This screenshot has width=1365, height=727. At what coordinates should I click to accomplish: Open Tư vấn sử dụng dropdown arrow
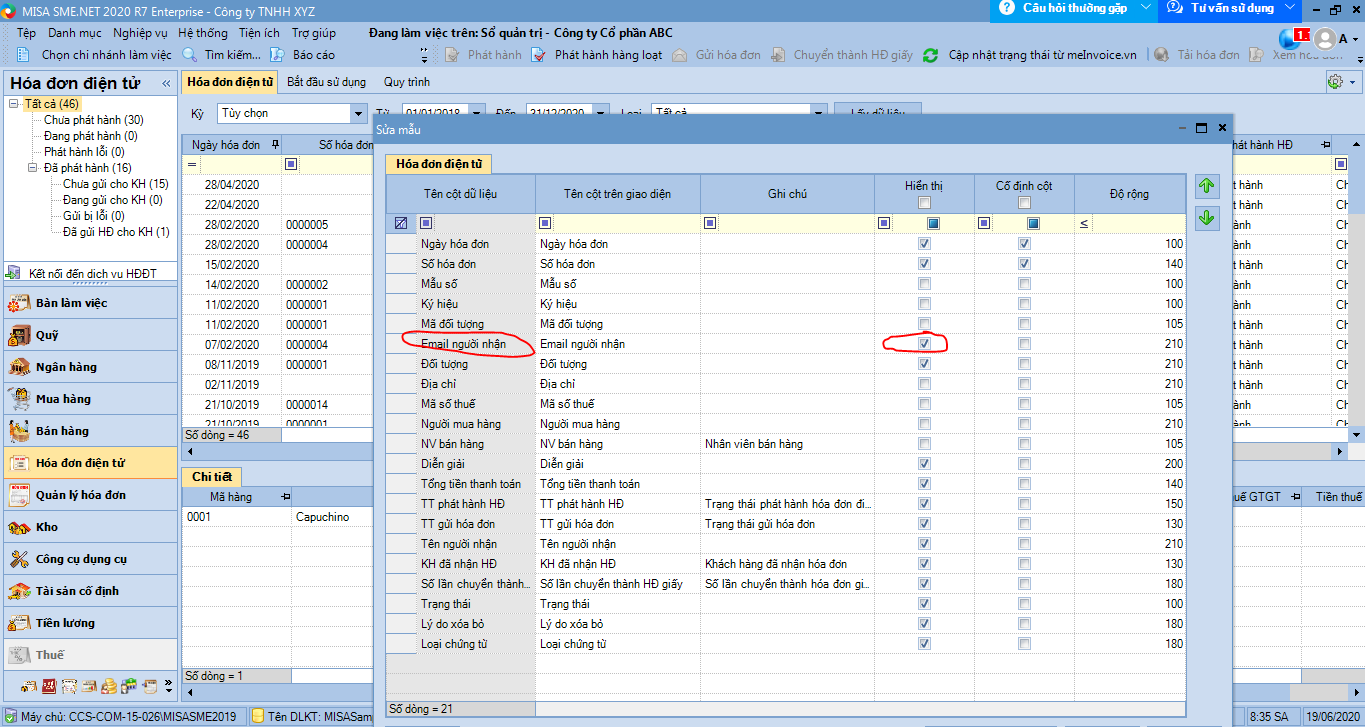click(x=1290, y=8)
